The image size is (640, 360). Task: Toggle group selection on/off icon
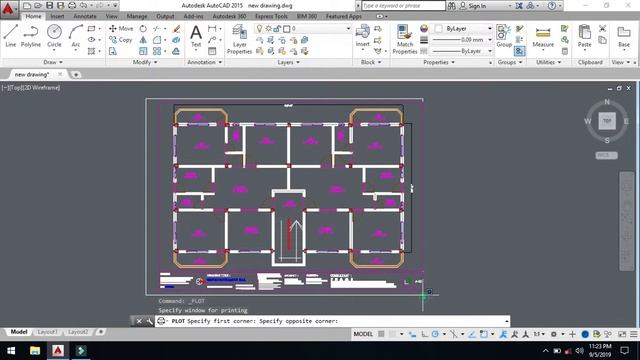coord(519,51)
